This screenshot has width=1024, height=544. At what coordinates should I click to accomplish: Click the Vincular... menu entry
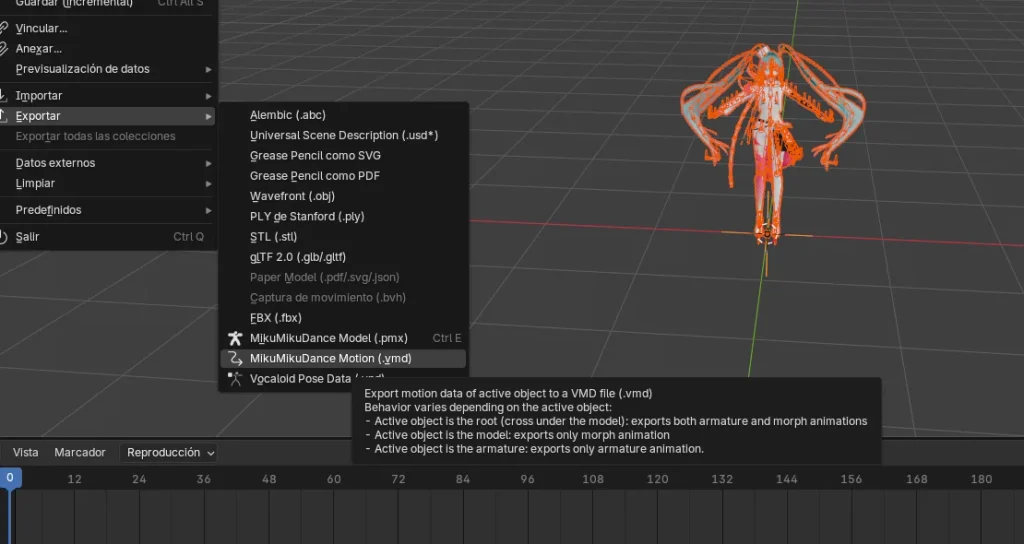[108, 28]
